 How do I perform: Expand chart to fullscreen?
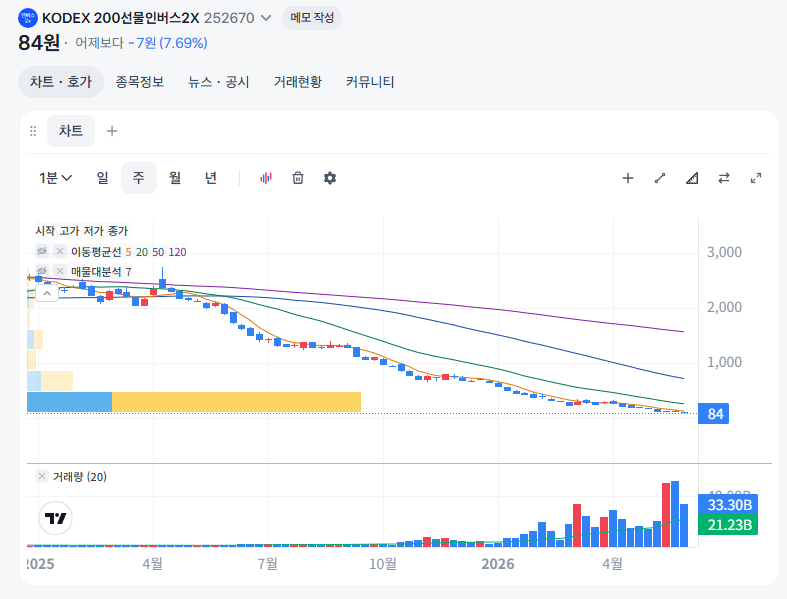(x=756, y=178)
